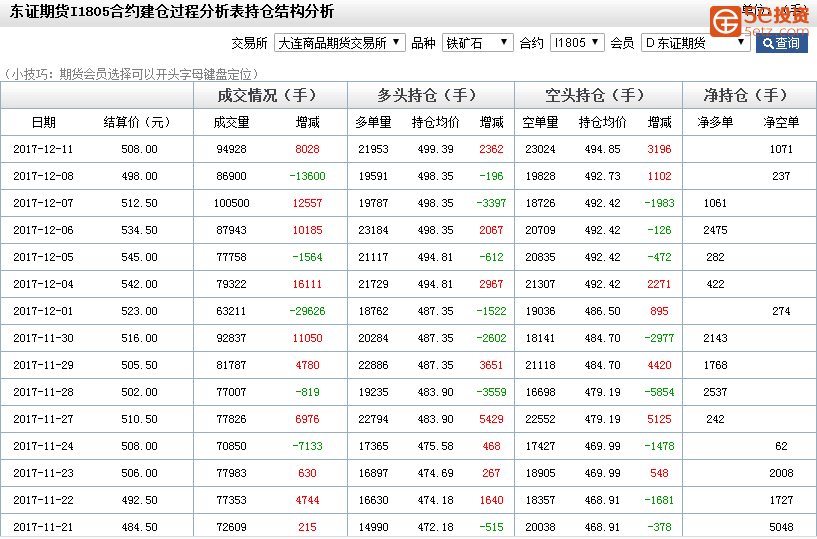Screen dimensions: 817x539
Task: Click short position value 16698
Action: pos(540,393)
